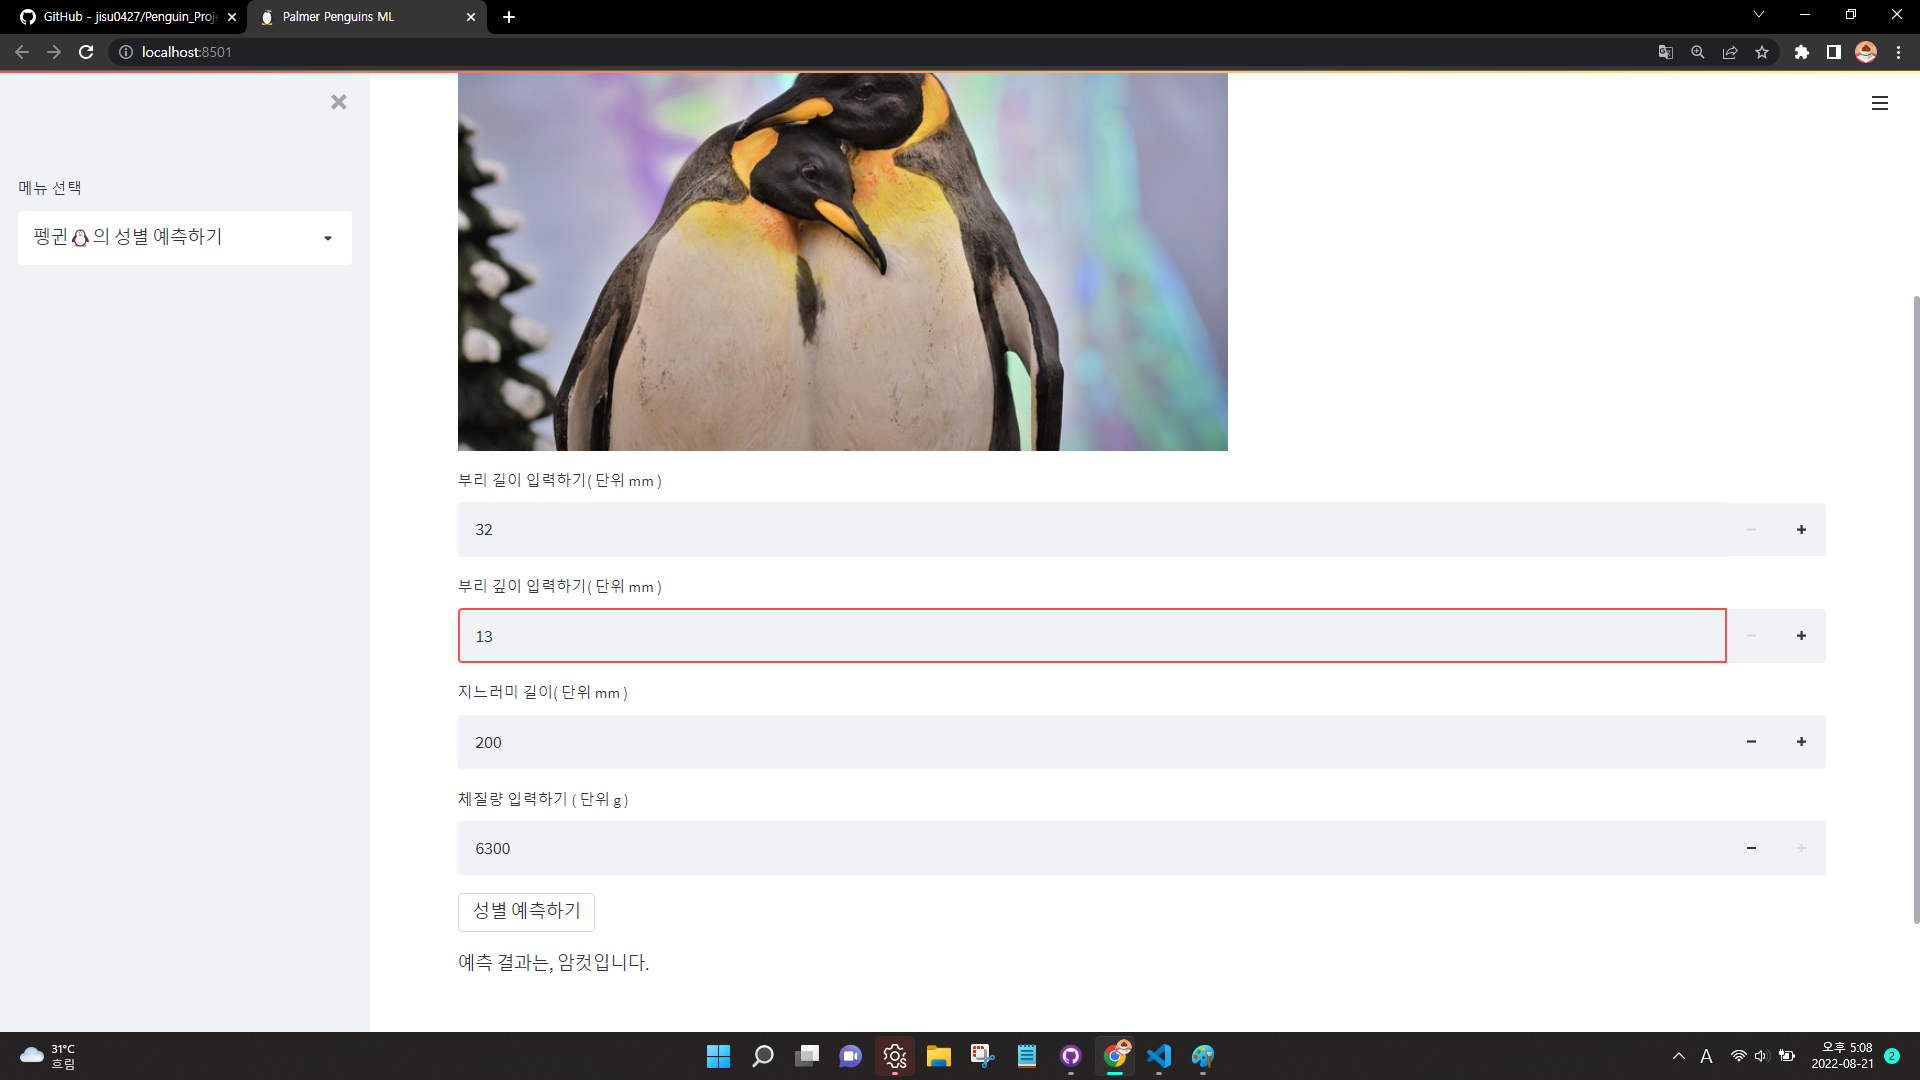The width and height of the screenshot is (1920, 1080).
Task: Switch to Chrome on the taskbar
Action: (x=1115, y=1056)
